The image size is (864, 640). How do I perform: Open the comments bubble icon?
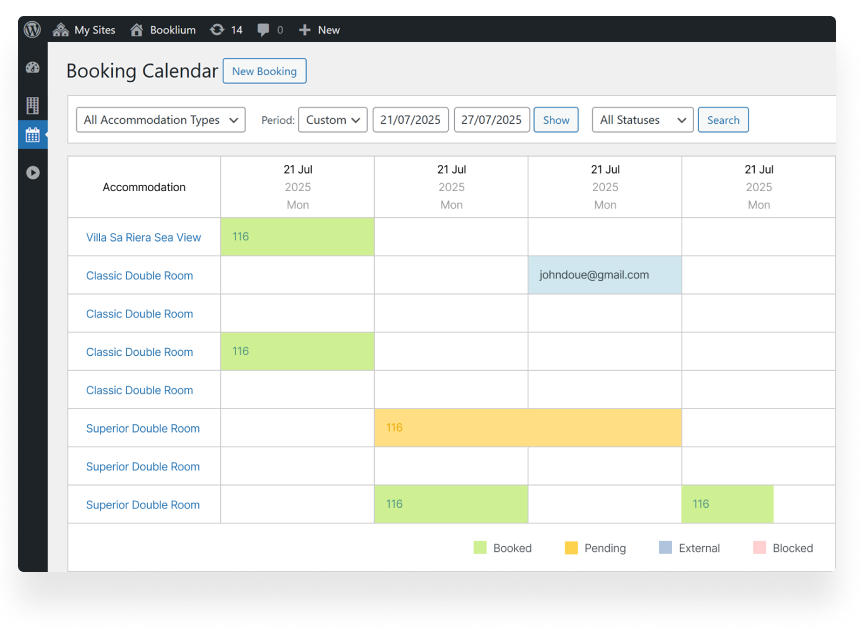(x=263, y=30)
